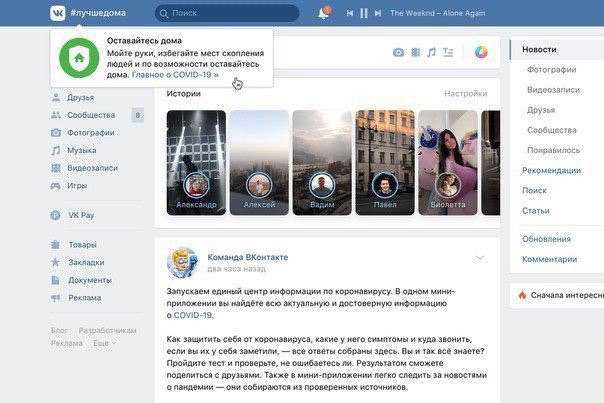
Task: Open Игры in left sidebar
Action: tap(77, 186)
